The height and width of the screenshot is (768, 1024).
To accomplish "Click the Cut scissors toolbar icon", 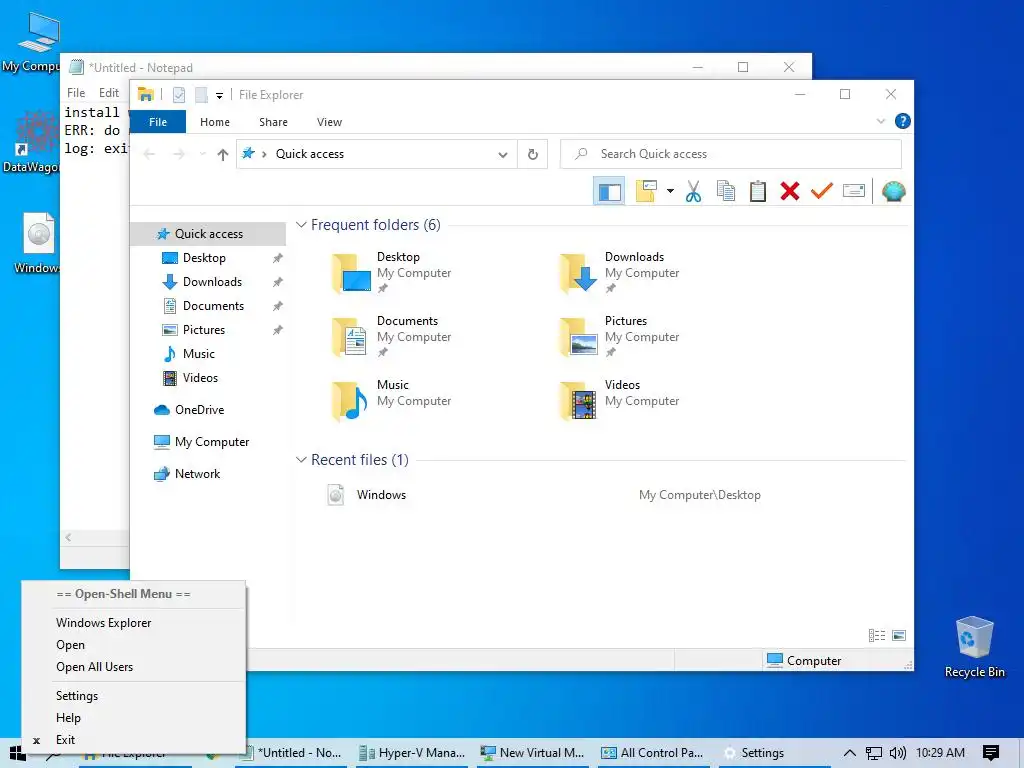I will coord(694,191).
